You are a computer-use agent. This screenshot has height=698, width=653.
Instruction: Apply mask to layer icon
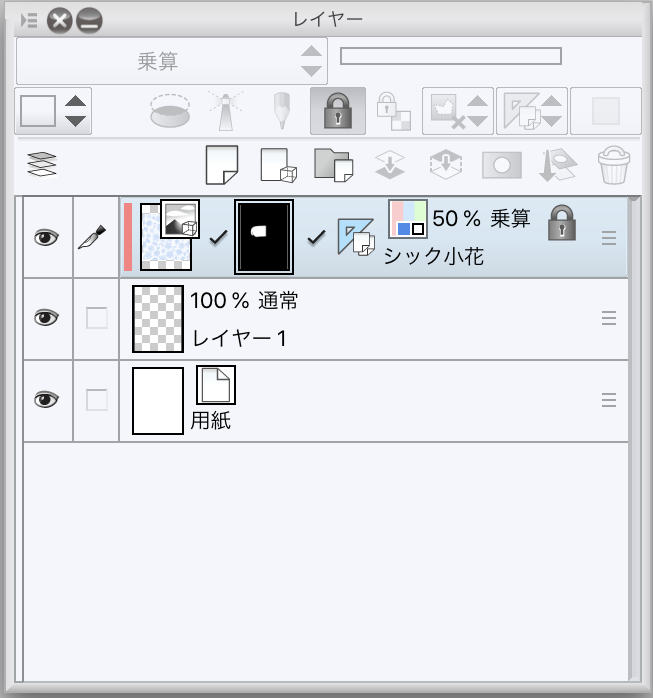tap(558, 165)
